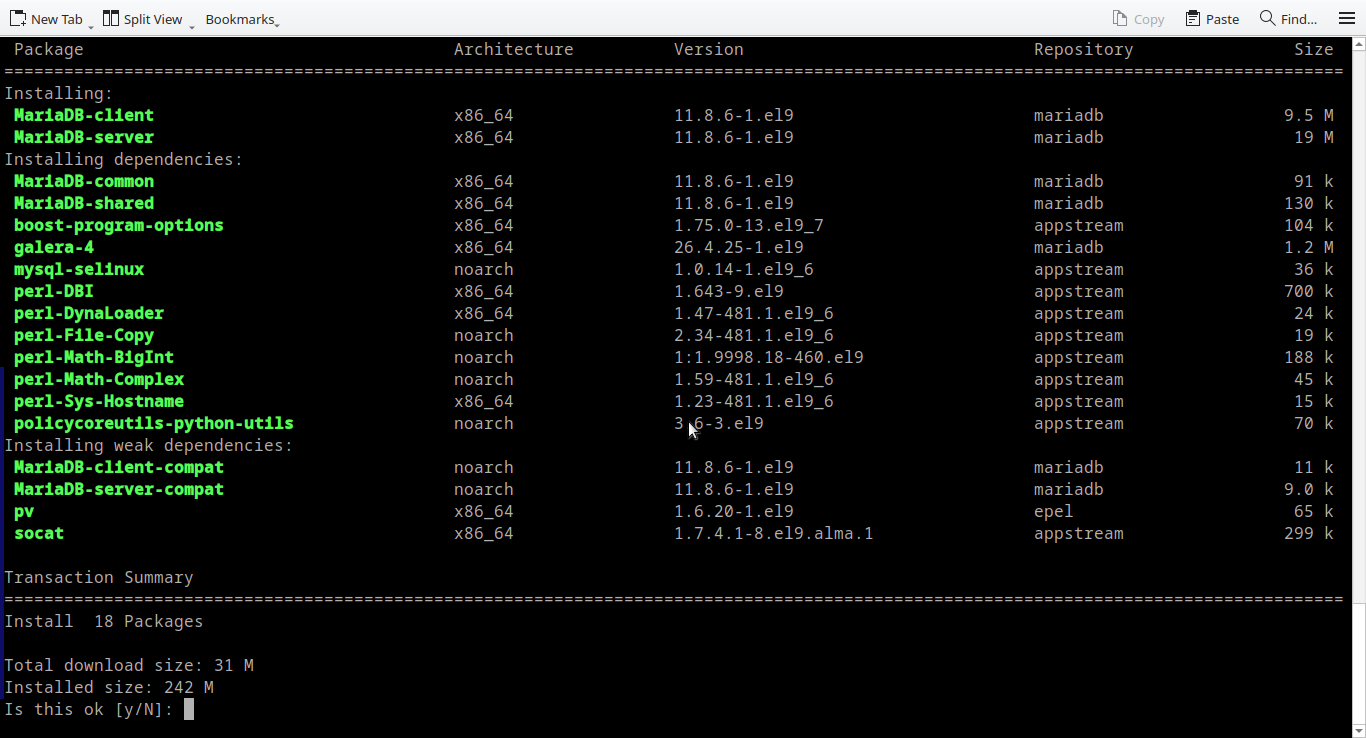Click the Split View icon
The height and width of the screenshot is (738, 1366).
(111, 18)
